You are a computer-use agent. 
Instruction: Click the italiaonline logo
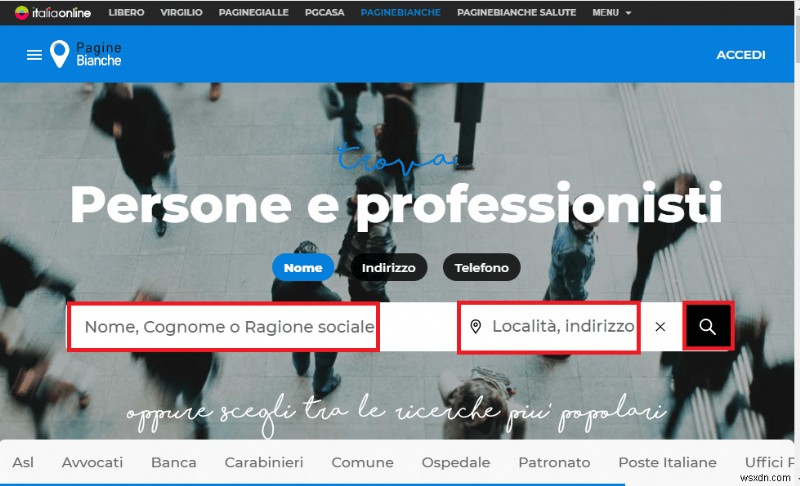(x=53, y=12)
